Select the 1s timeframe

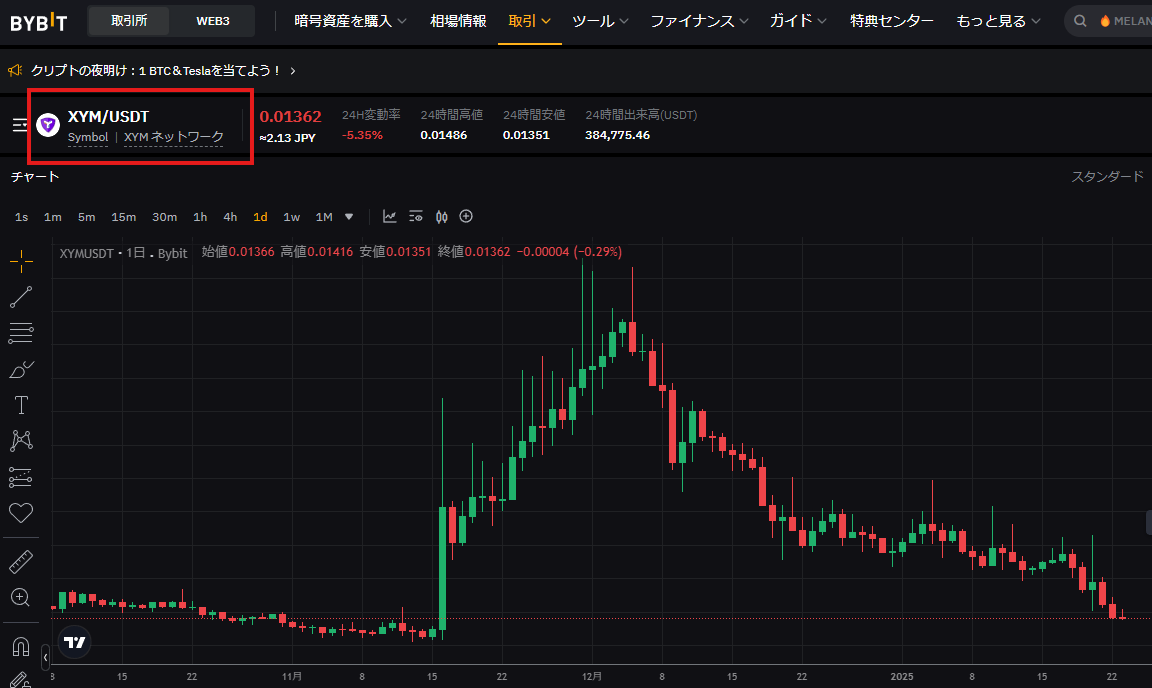tap(21, 217)
